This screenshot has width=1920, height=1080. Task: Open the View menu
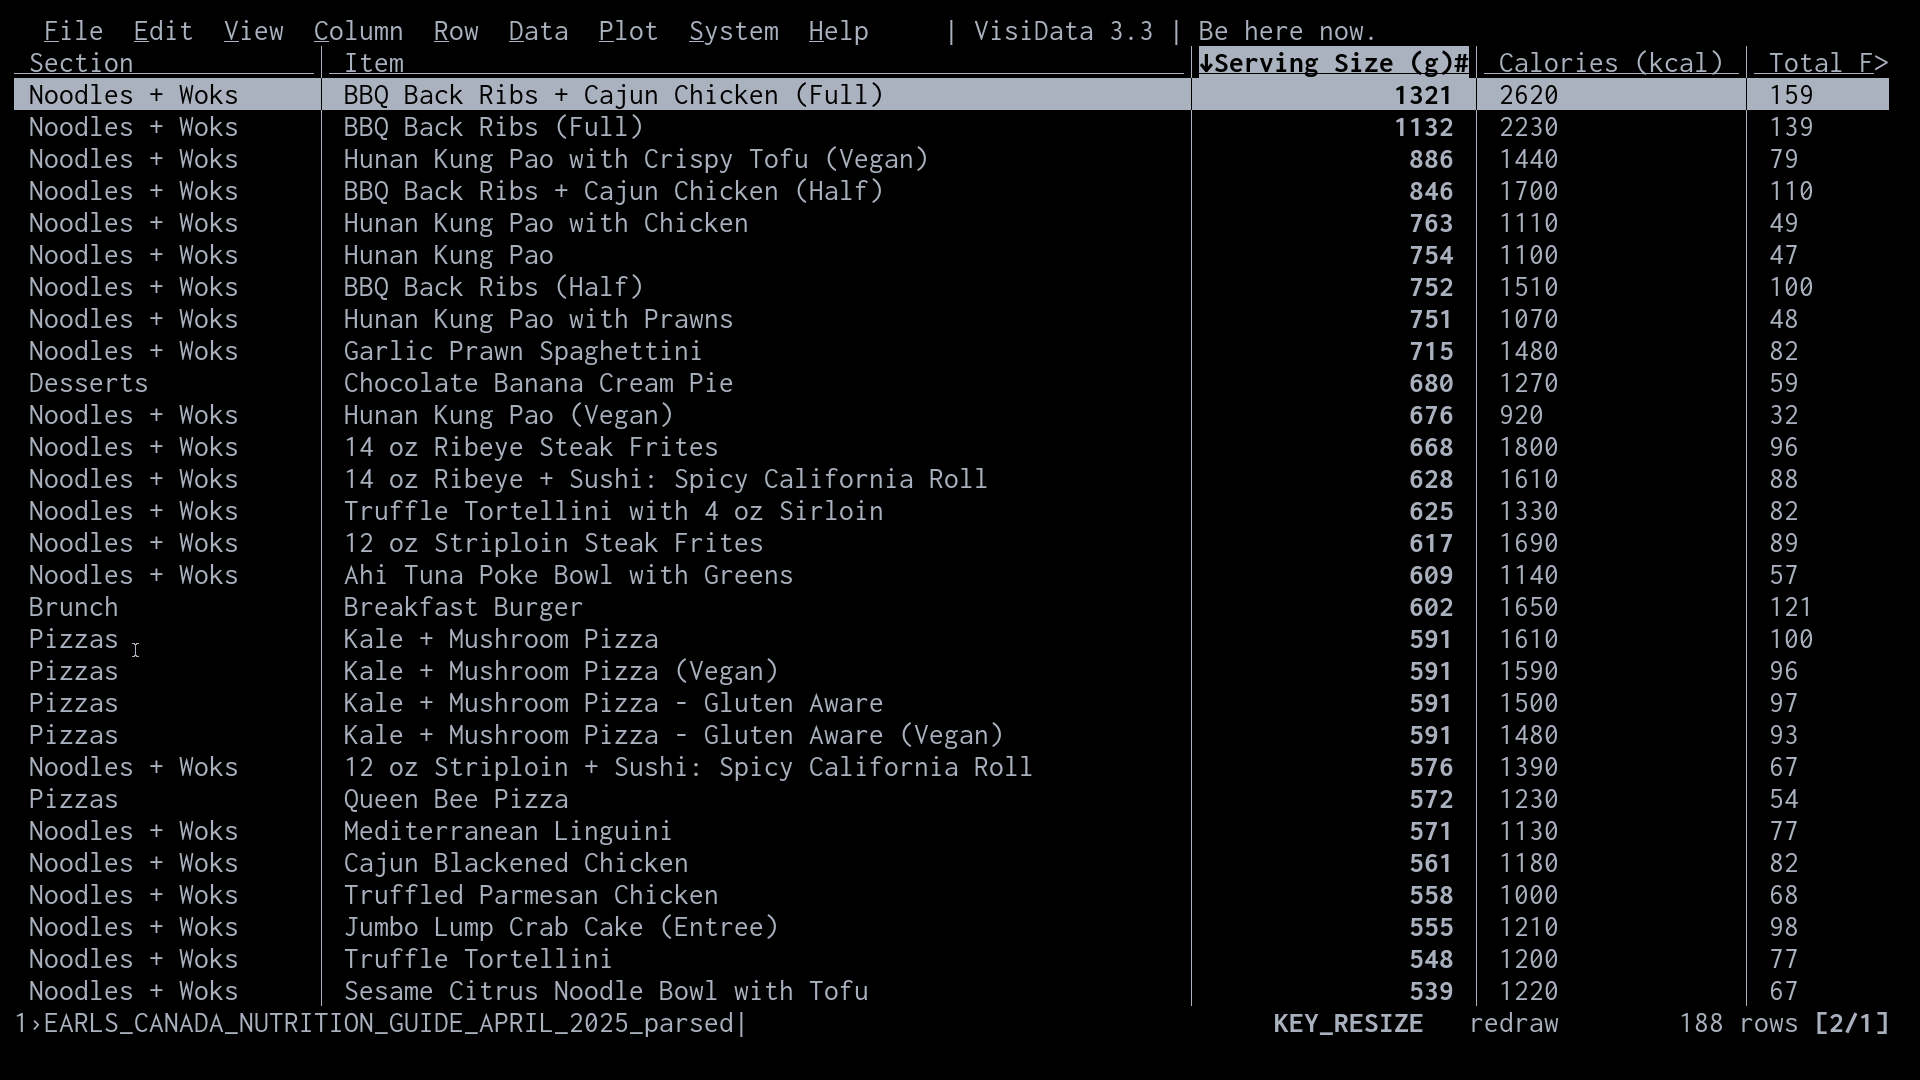[253, 31]
